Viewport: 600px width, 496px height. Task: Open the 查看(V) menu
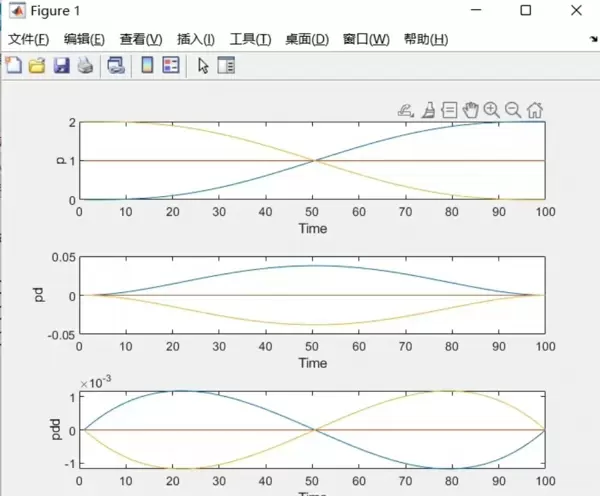[x=141, y=39]
